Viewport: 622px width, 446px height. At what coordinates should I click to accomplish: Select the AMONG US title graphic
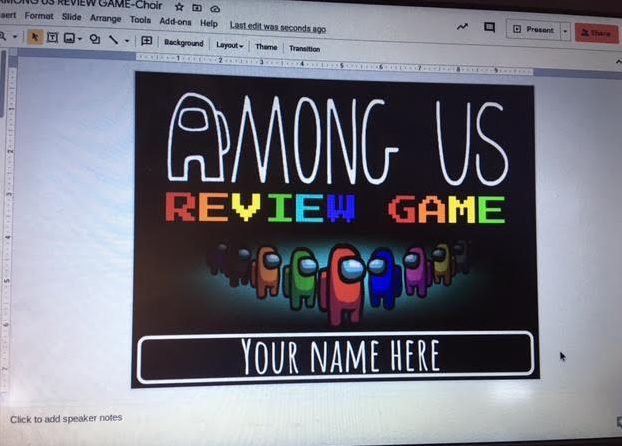coord(338,139)
